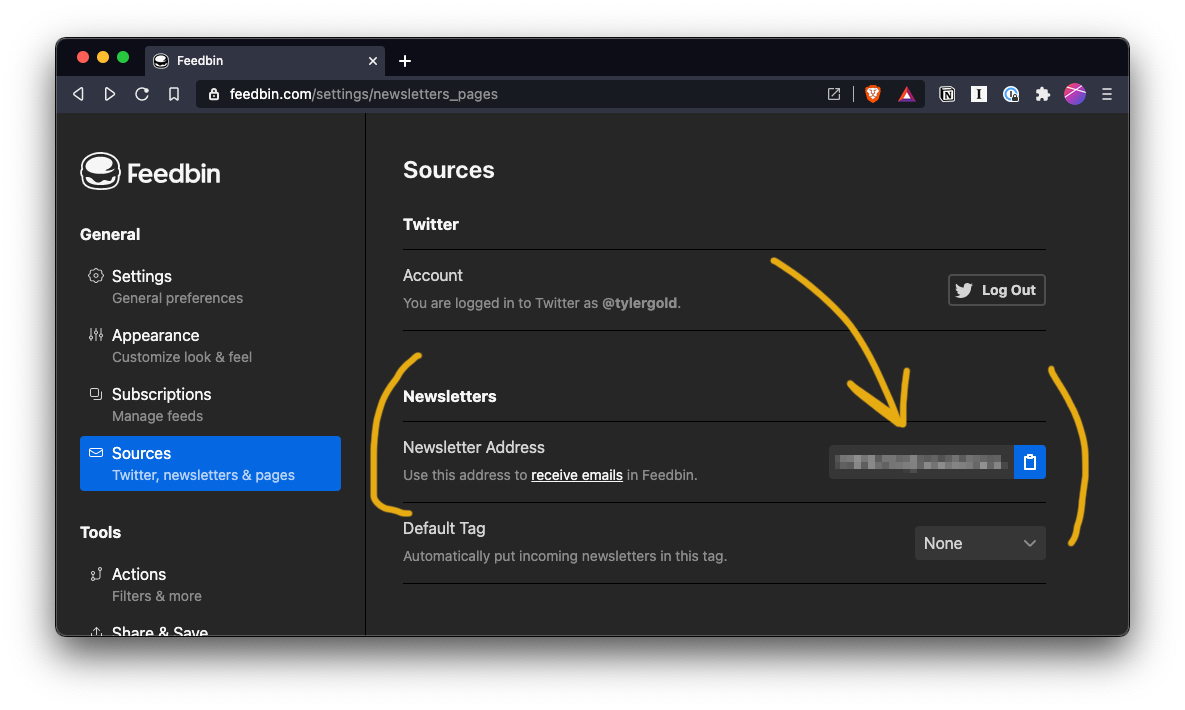Open the Extensions puzzle icon
Screen dimensions: 1185x710
click(x=1043, y=94)
